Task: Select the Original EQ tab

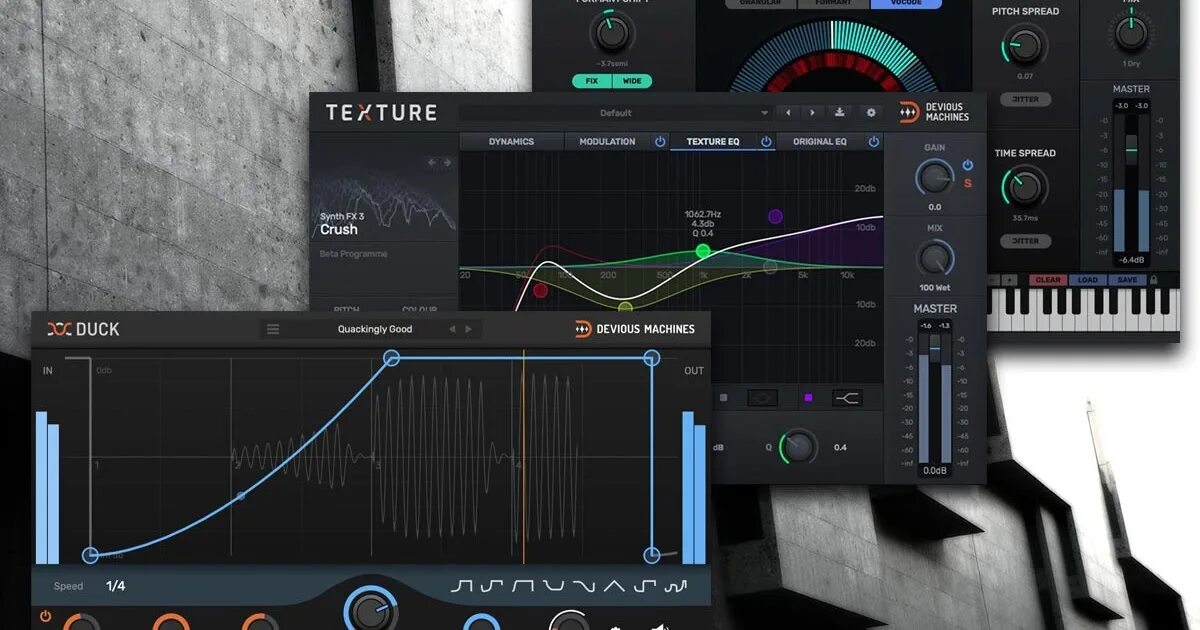Action: point(820,141)
